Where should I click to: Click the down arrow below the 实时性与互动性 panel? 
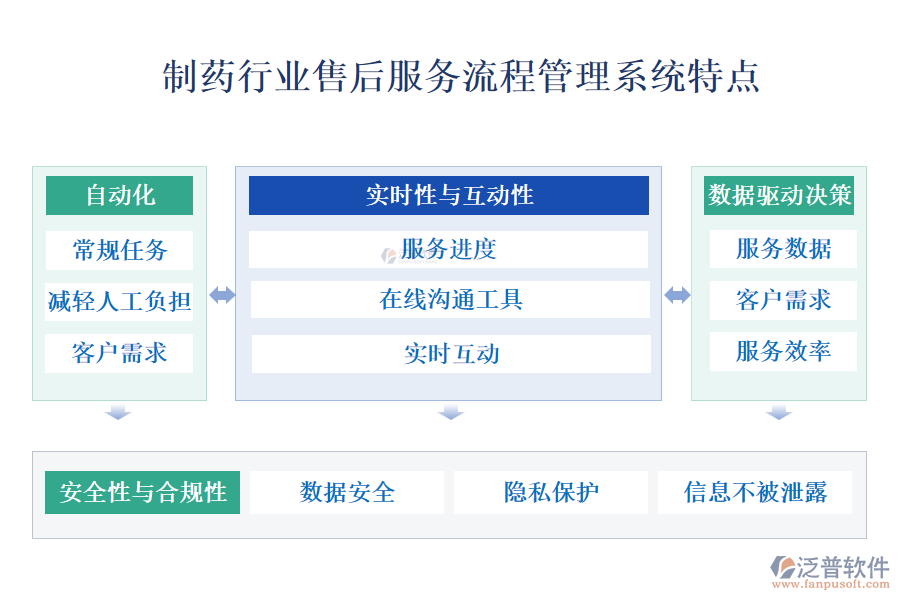click(x=450, y=412)
